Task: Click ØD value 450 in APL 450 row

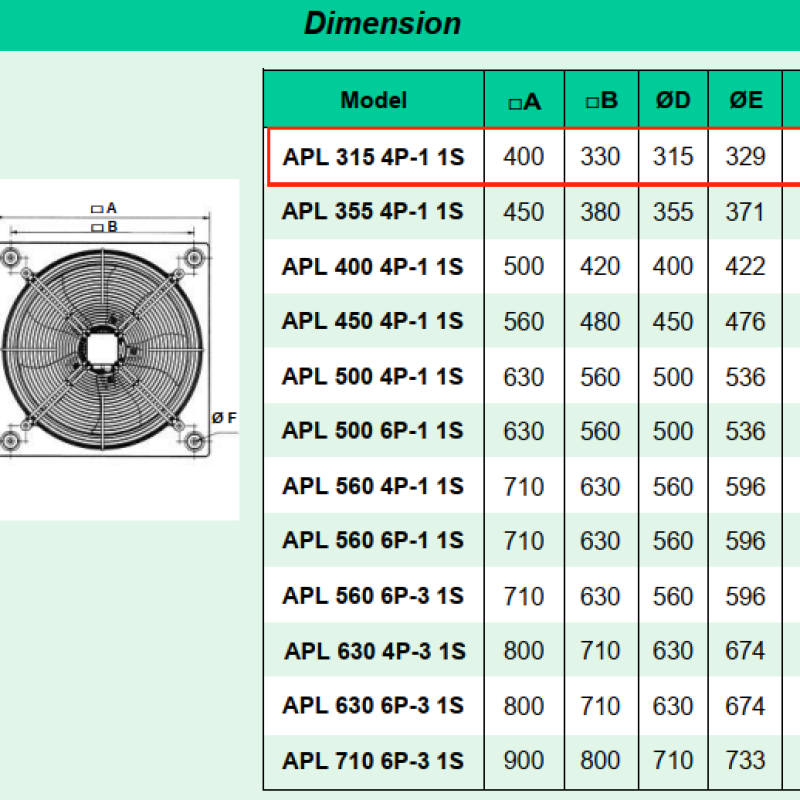Action: click(x=673, y=321)
